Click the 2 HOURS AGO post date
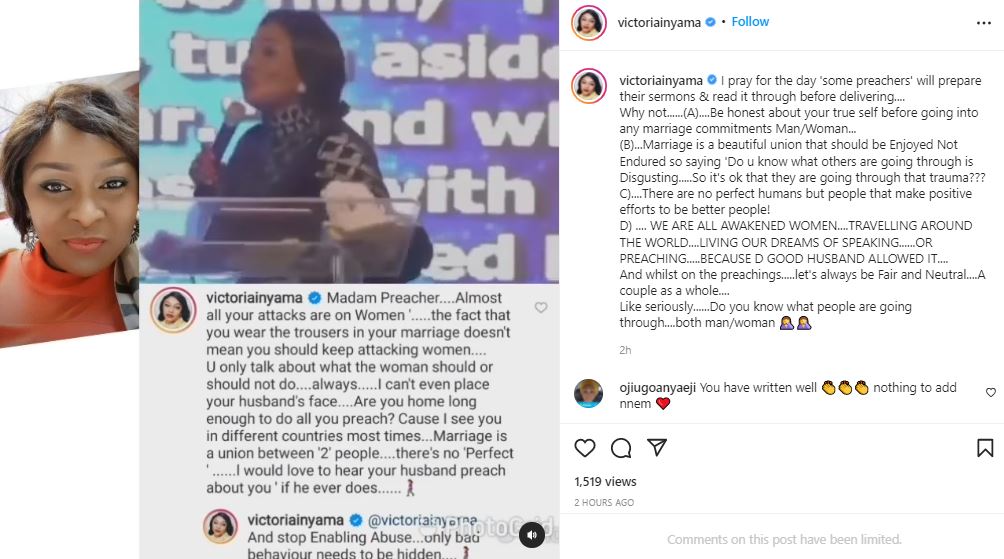 coord(604,503)
